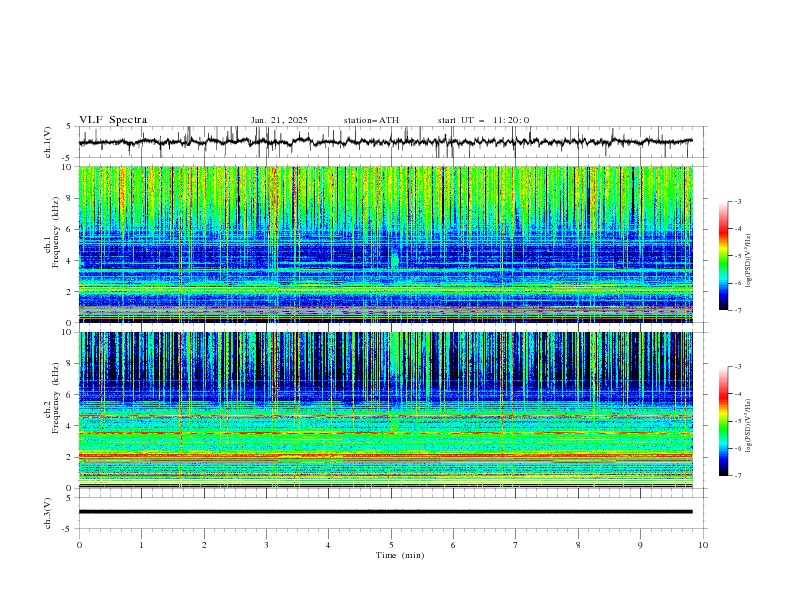792x612 pixels.
Task: Click the date "Jan. 21, 2025"
Action: click(279, 120)
